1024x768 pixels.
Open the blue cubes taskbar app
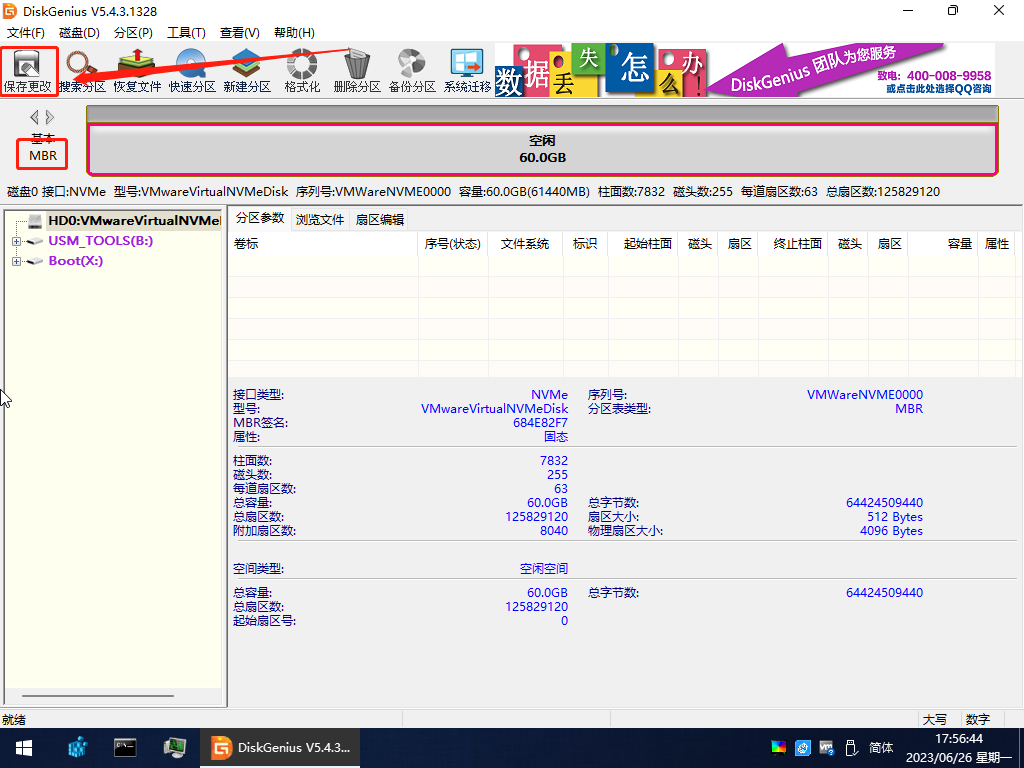(x=77, y=747)
